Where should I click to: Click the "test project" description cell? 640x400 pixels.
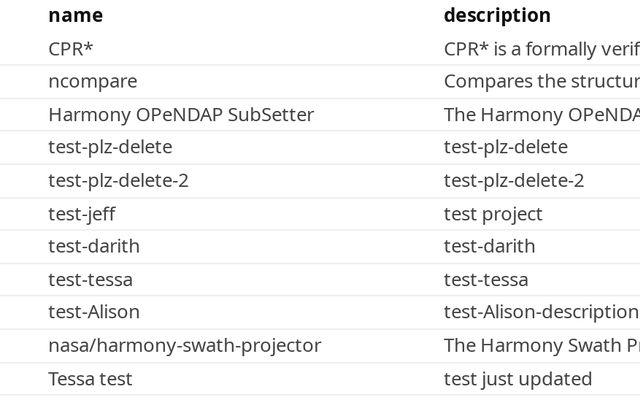pos(493,214)
